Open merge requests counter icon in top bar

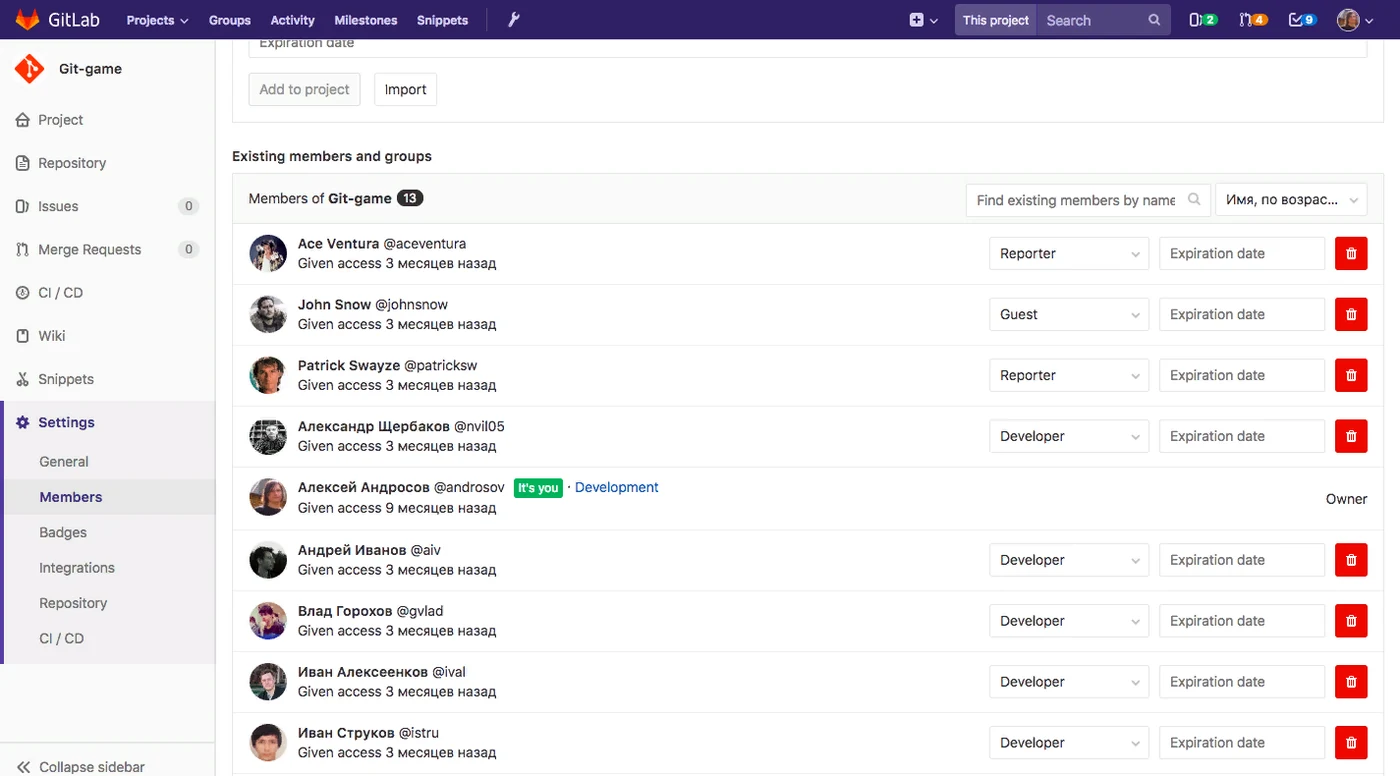click(1253, 20)
